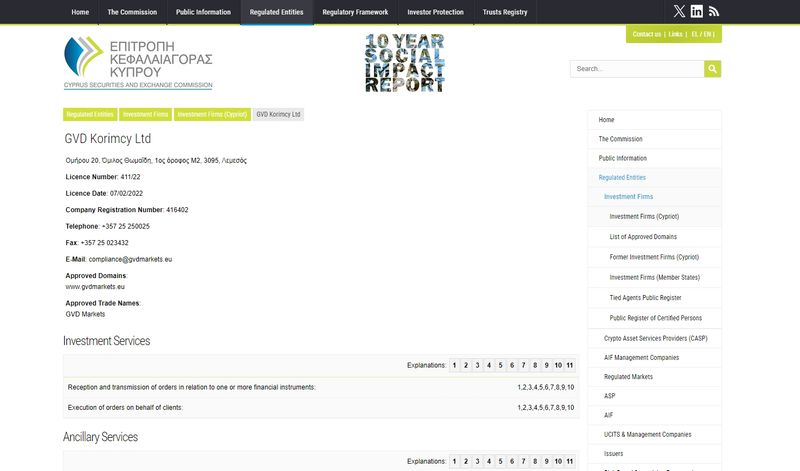800x471 pixels.
Task: Open ASP sidebar item
Action: pyautogui.click(x=655, y=396)
